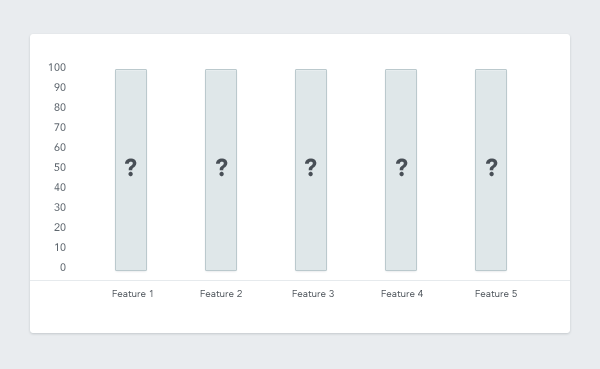
Task: Click the 80 tick label on y-axis
Action: [60, 107]
